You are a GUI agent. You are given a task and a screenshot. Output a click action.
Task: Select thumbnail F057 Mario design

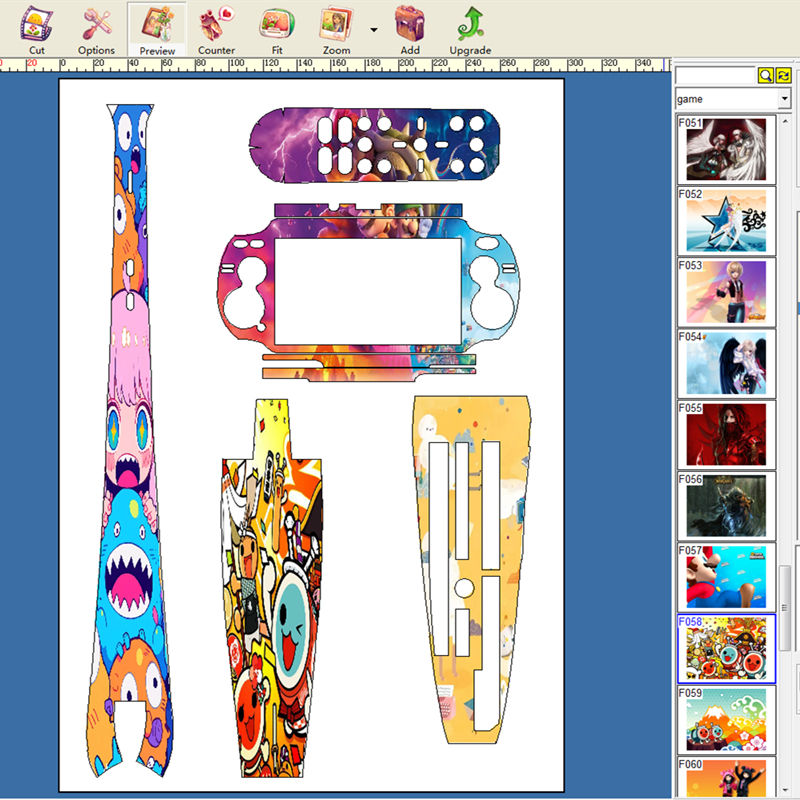pos(726,577)
